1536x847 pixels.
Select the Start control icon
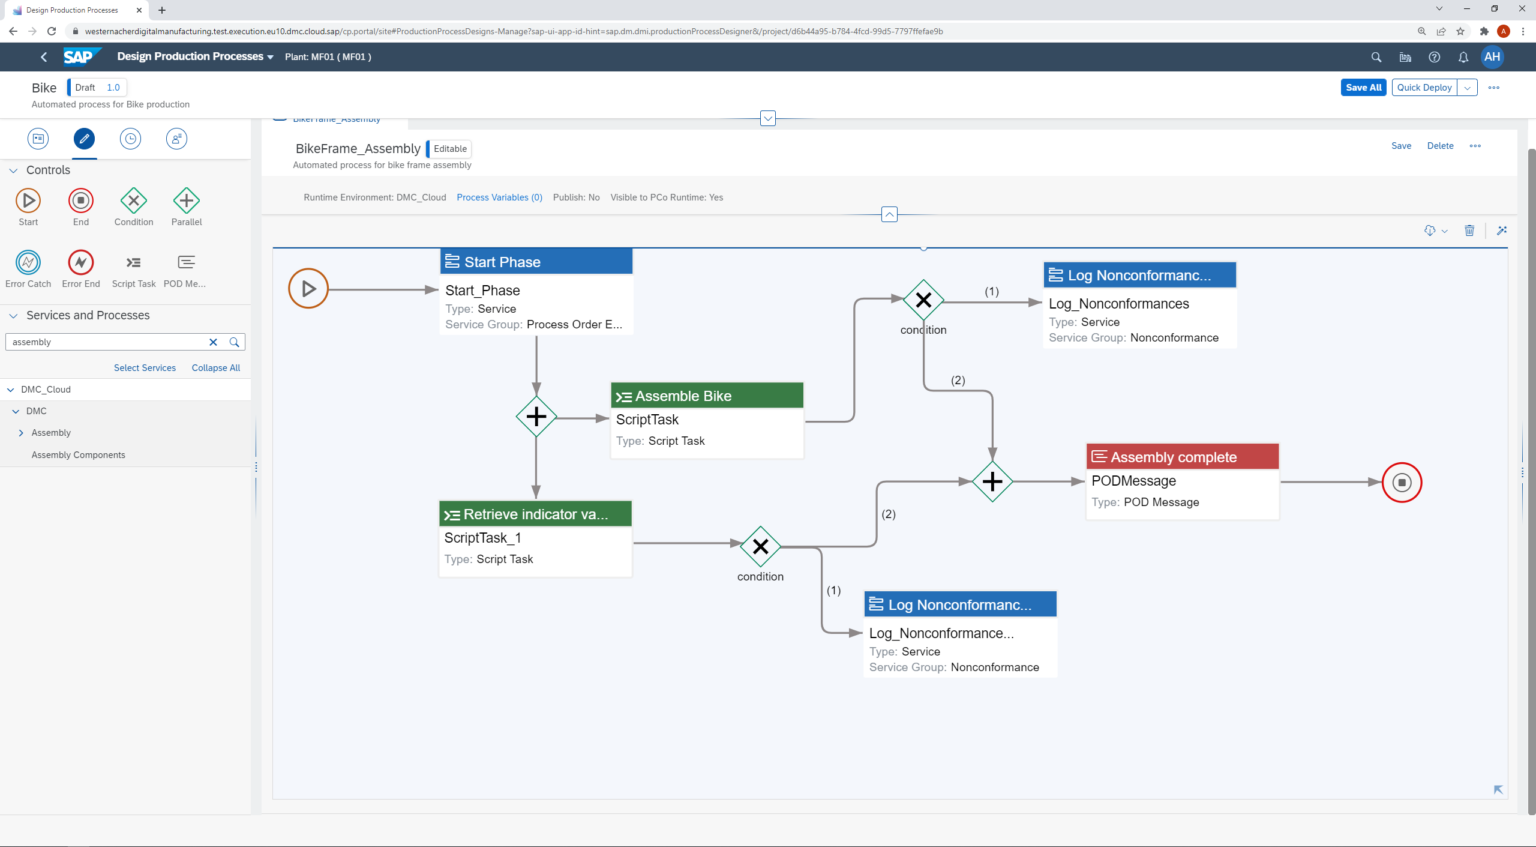[x=27, y=200]
